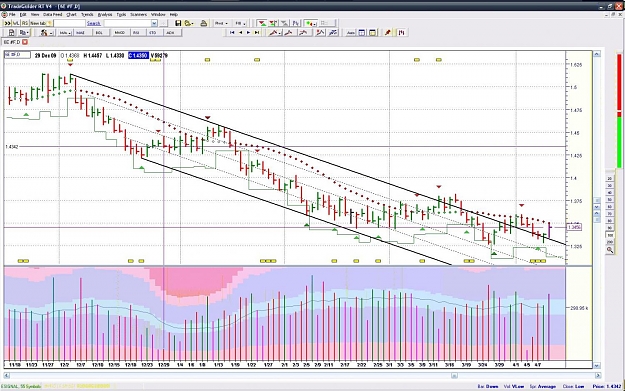Click the RS toolbar button
The width and height of the screenshot is (625, 391).
point(25,23)
